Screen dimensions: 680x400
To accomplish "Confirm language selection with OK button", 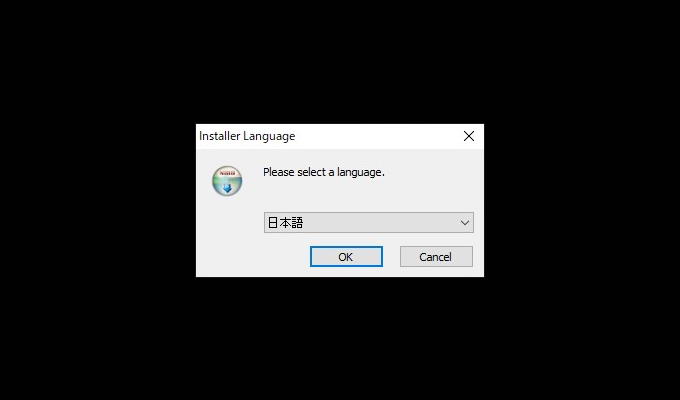I will [346, 257].
